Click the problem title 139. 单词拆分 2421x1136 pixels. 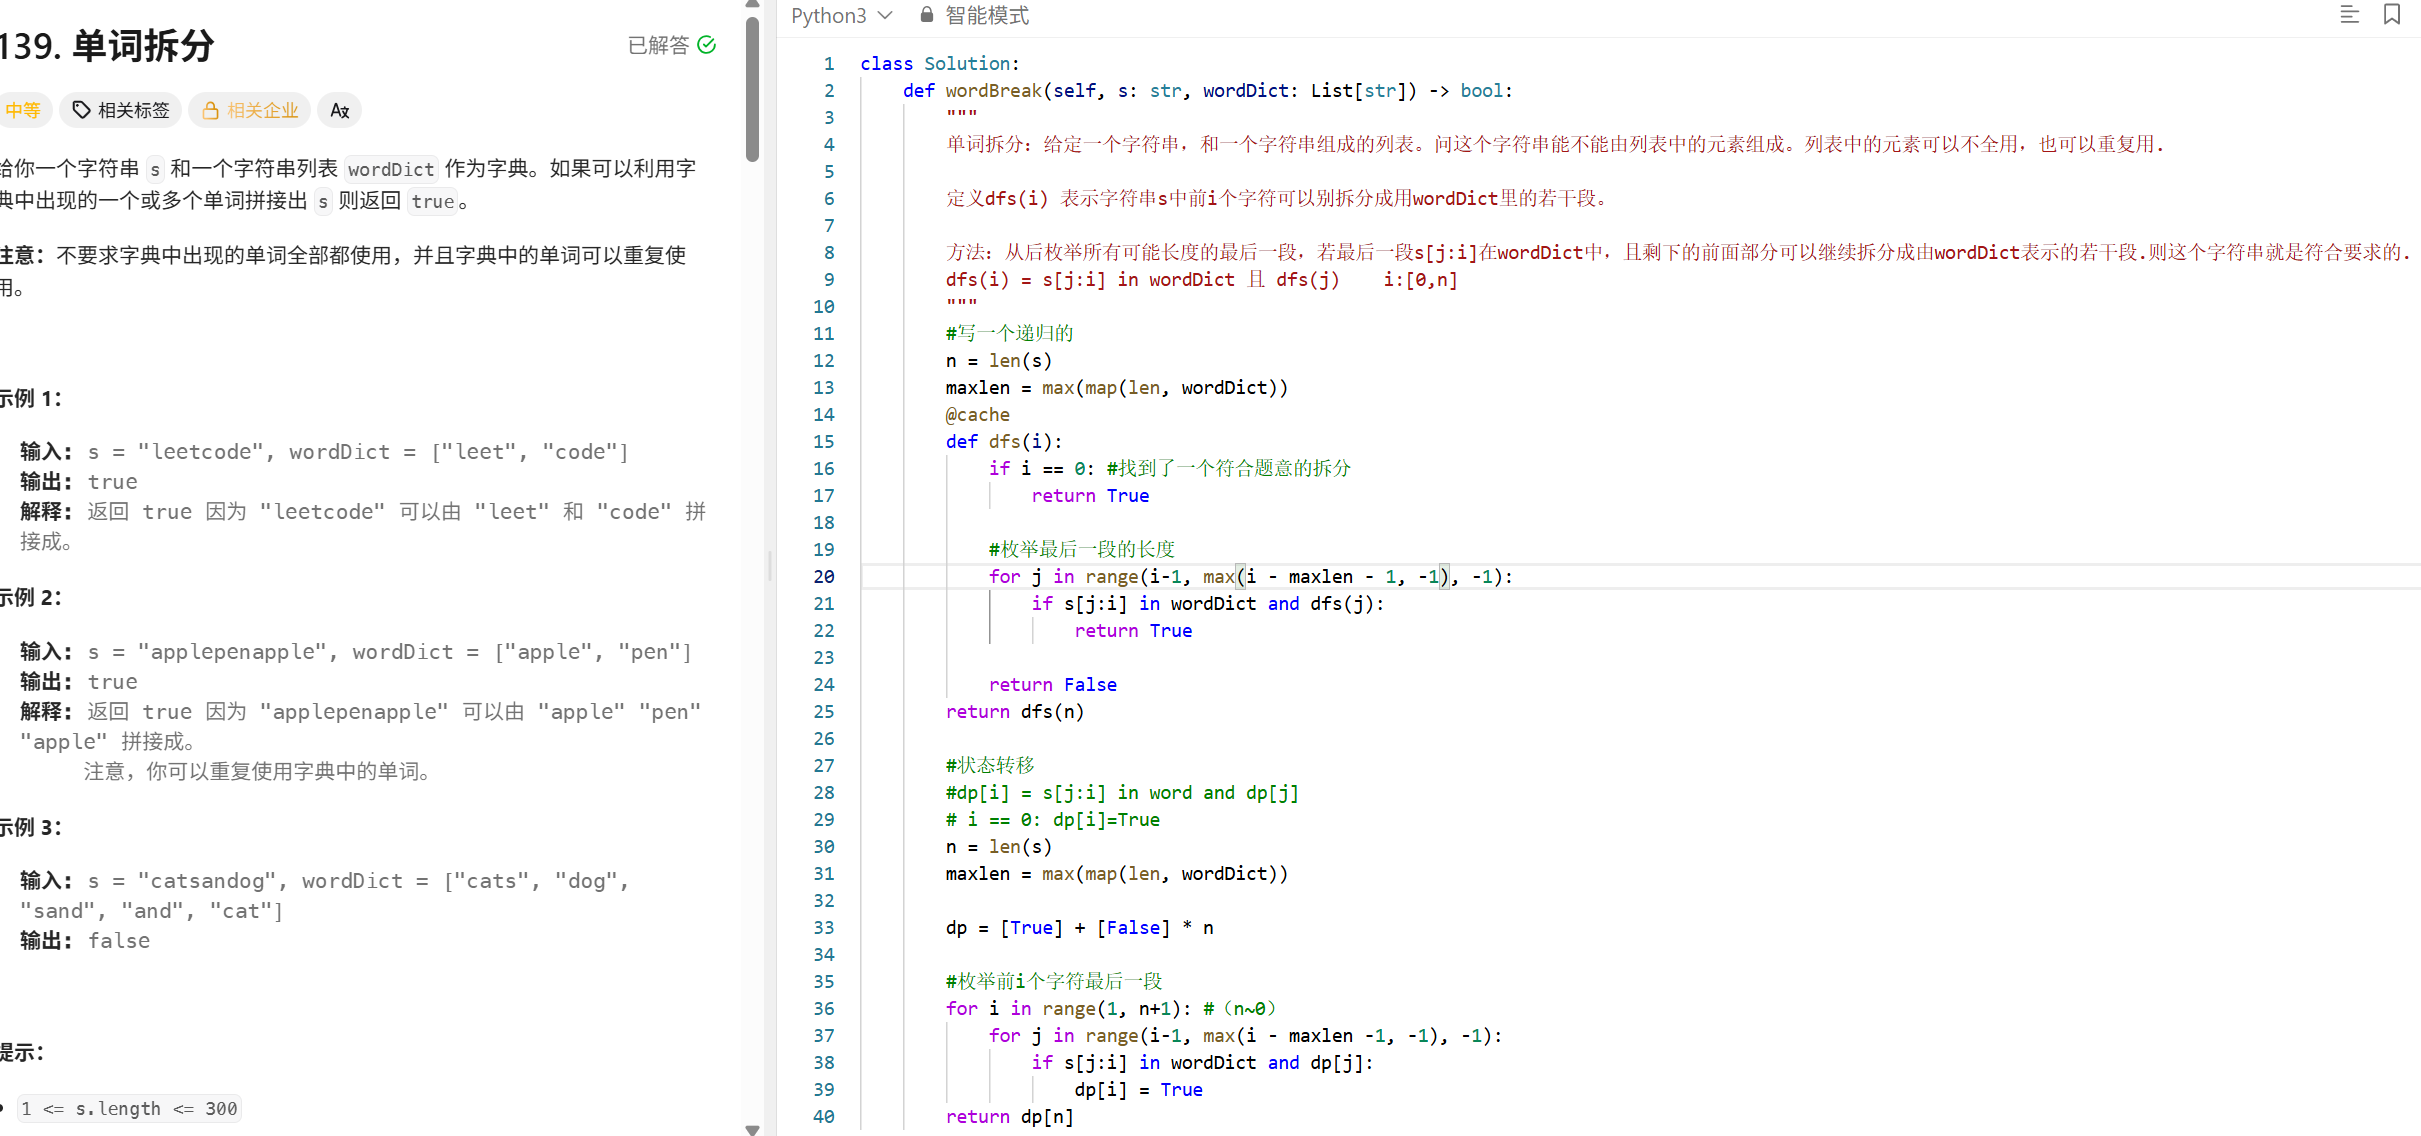107,46
